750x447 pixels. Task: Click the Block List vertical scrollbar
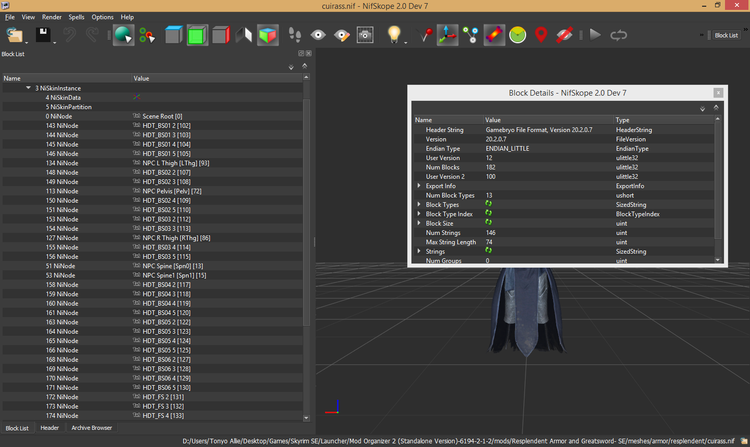coord(306,212)
